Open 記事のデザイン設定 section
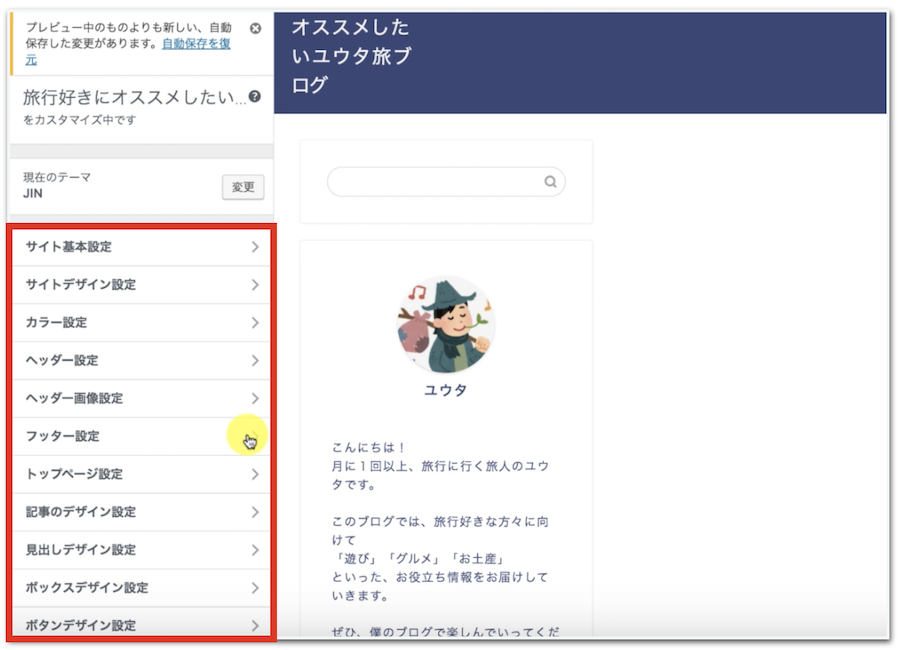Viewport: 900px width, 650px height. pyautogui.click(x=140, y=512)
